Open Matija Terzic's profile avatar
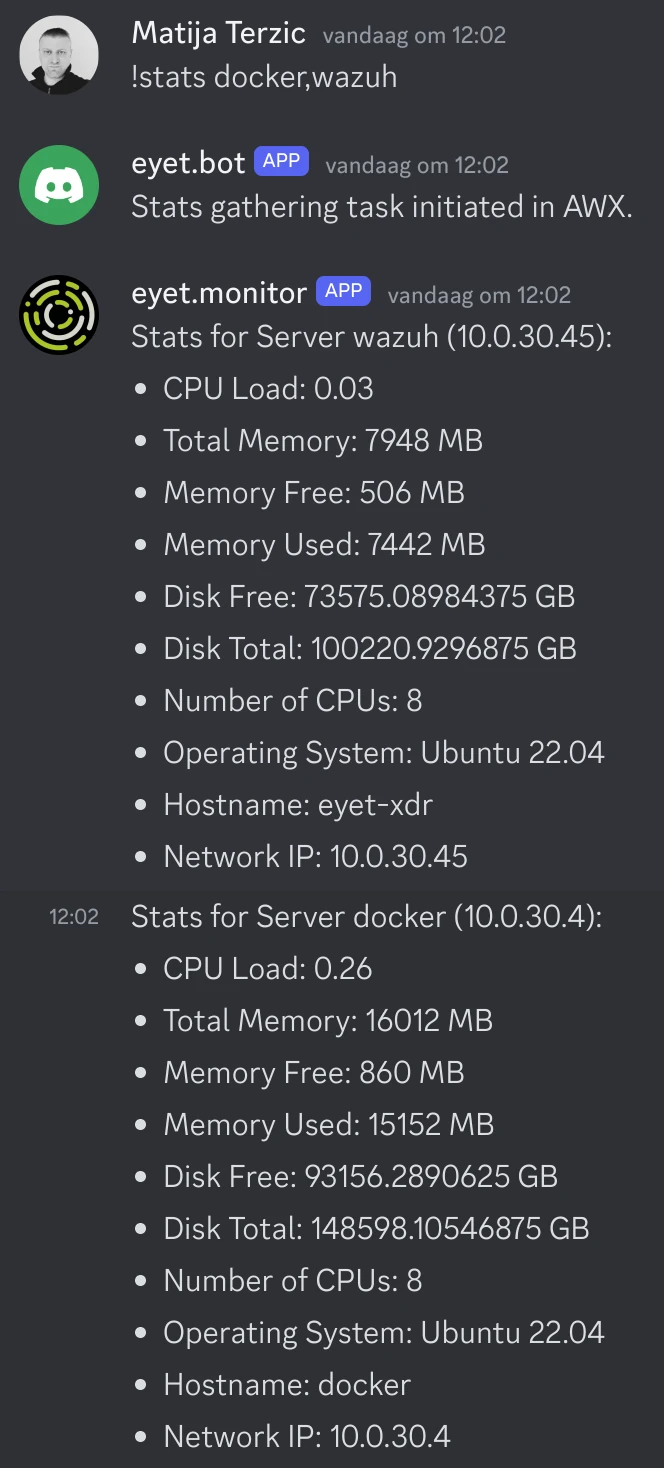The width and height of the screenshot is (664, 1468). pos(59,55)
